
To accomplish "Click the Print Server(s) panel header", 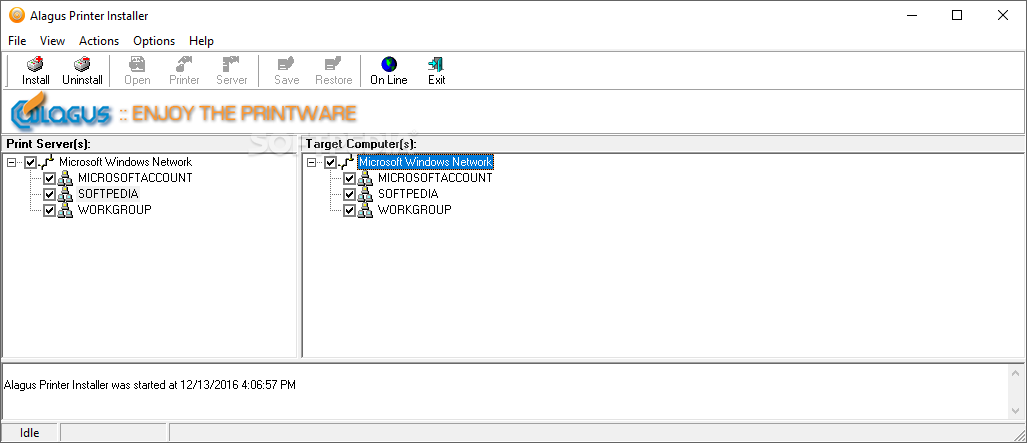I will [47, 144].
